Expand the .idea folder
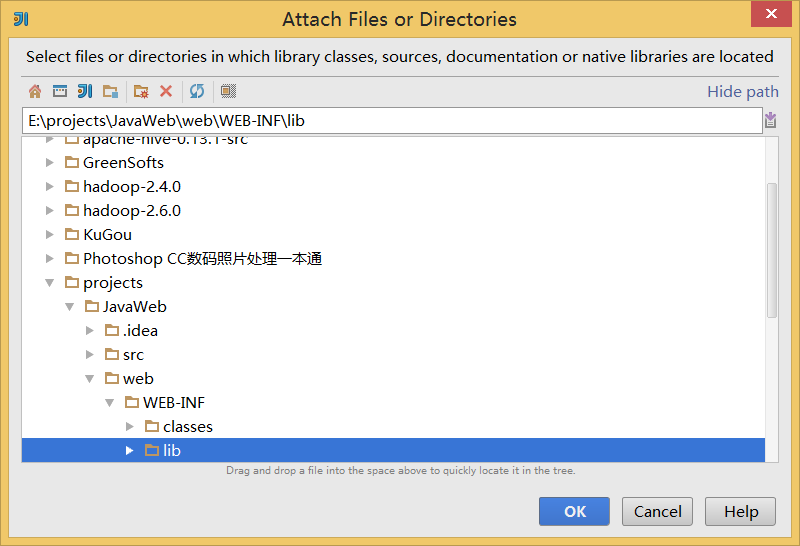800x546 pixels. click(90, 331)
